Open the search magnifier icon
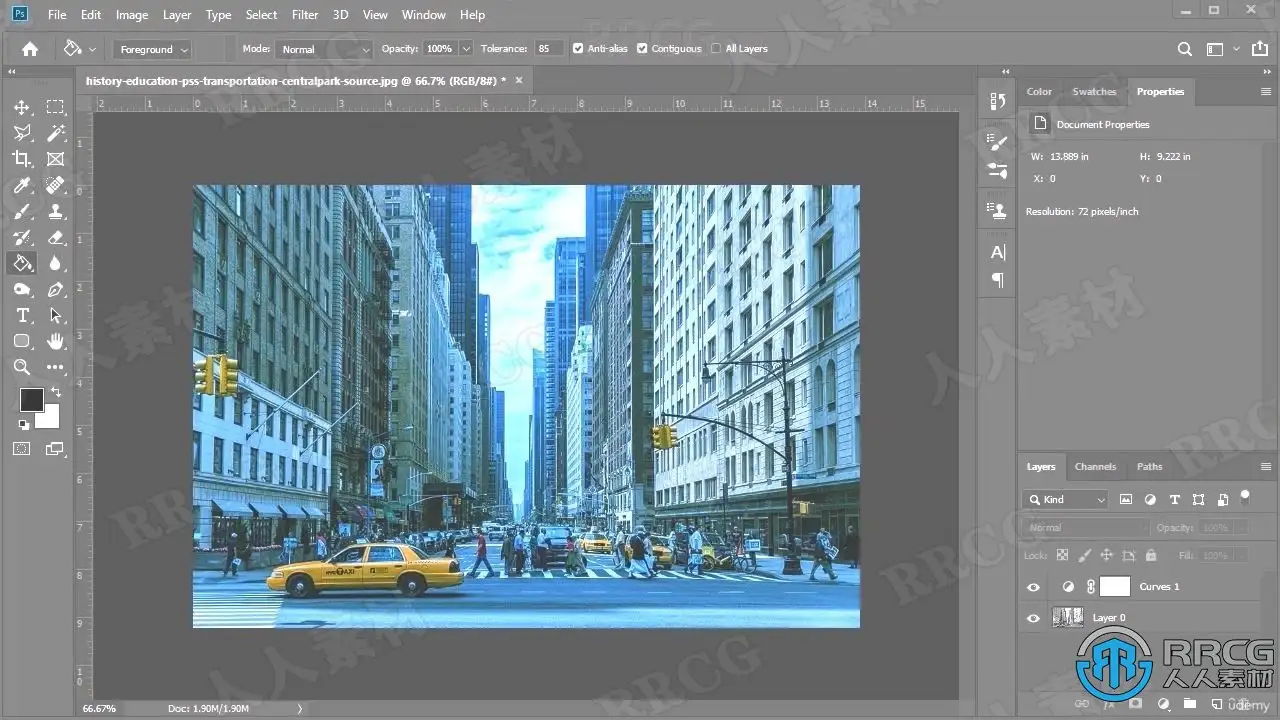Screen dimensions: 1280x720 (1184, 49)
